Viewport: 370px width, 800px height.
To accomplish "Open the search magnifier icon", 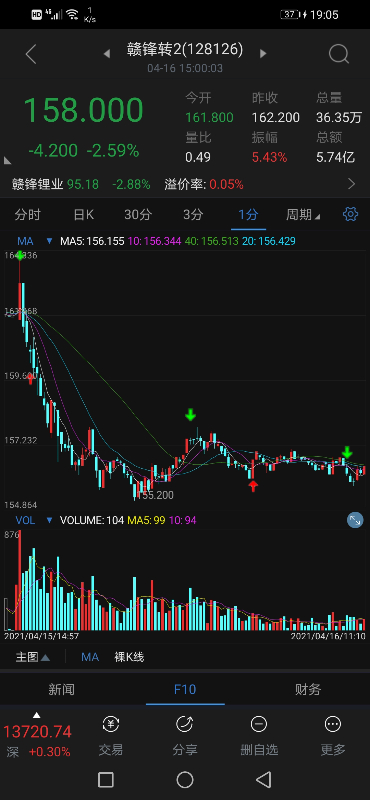I will [x=339, y=54].
